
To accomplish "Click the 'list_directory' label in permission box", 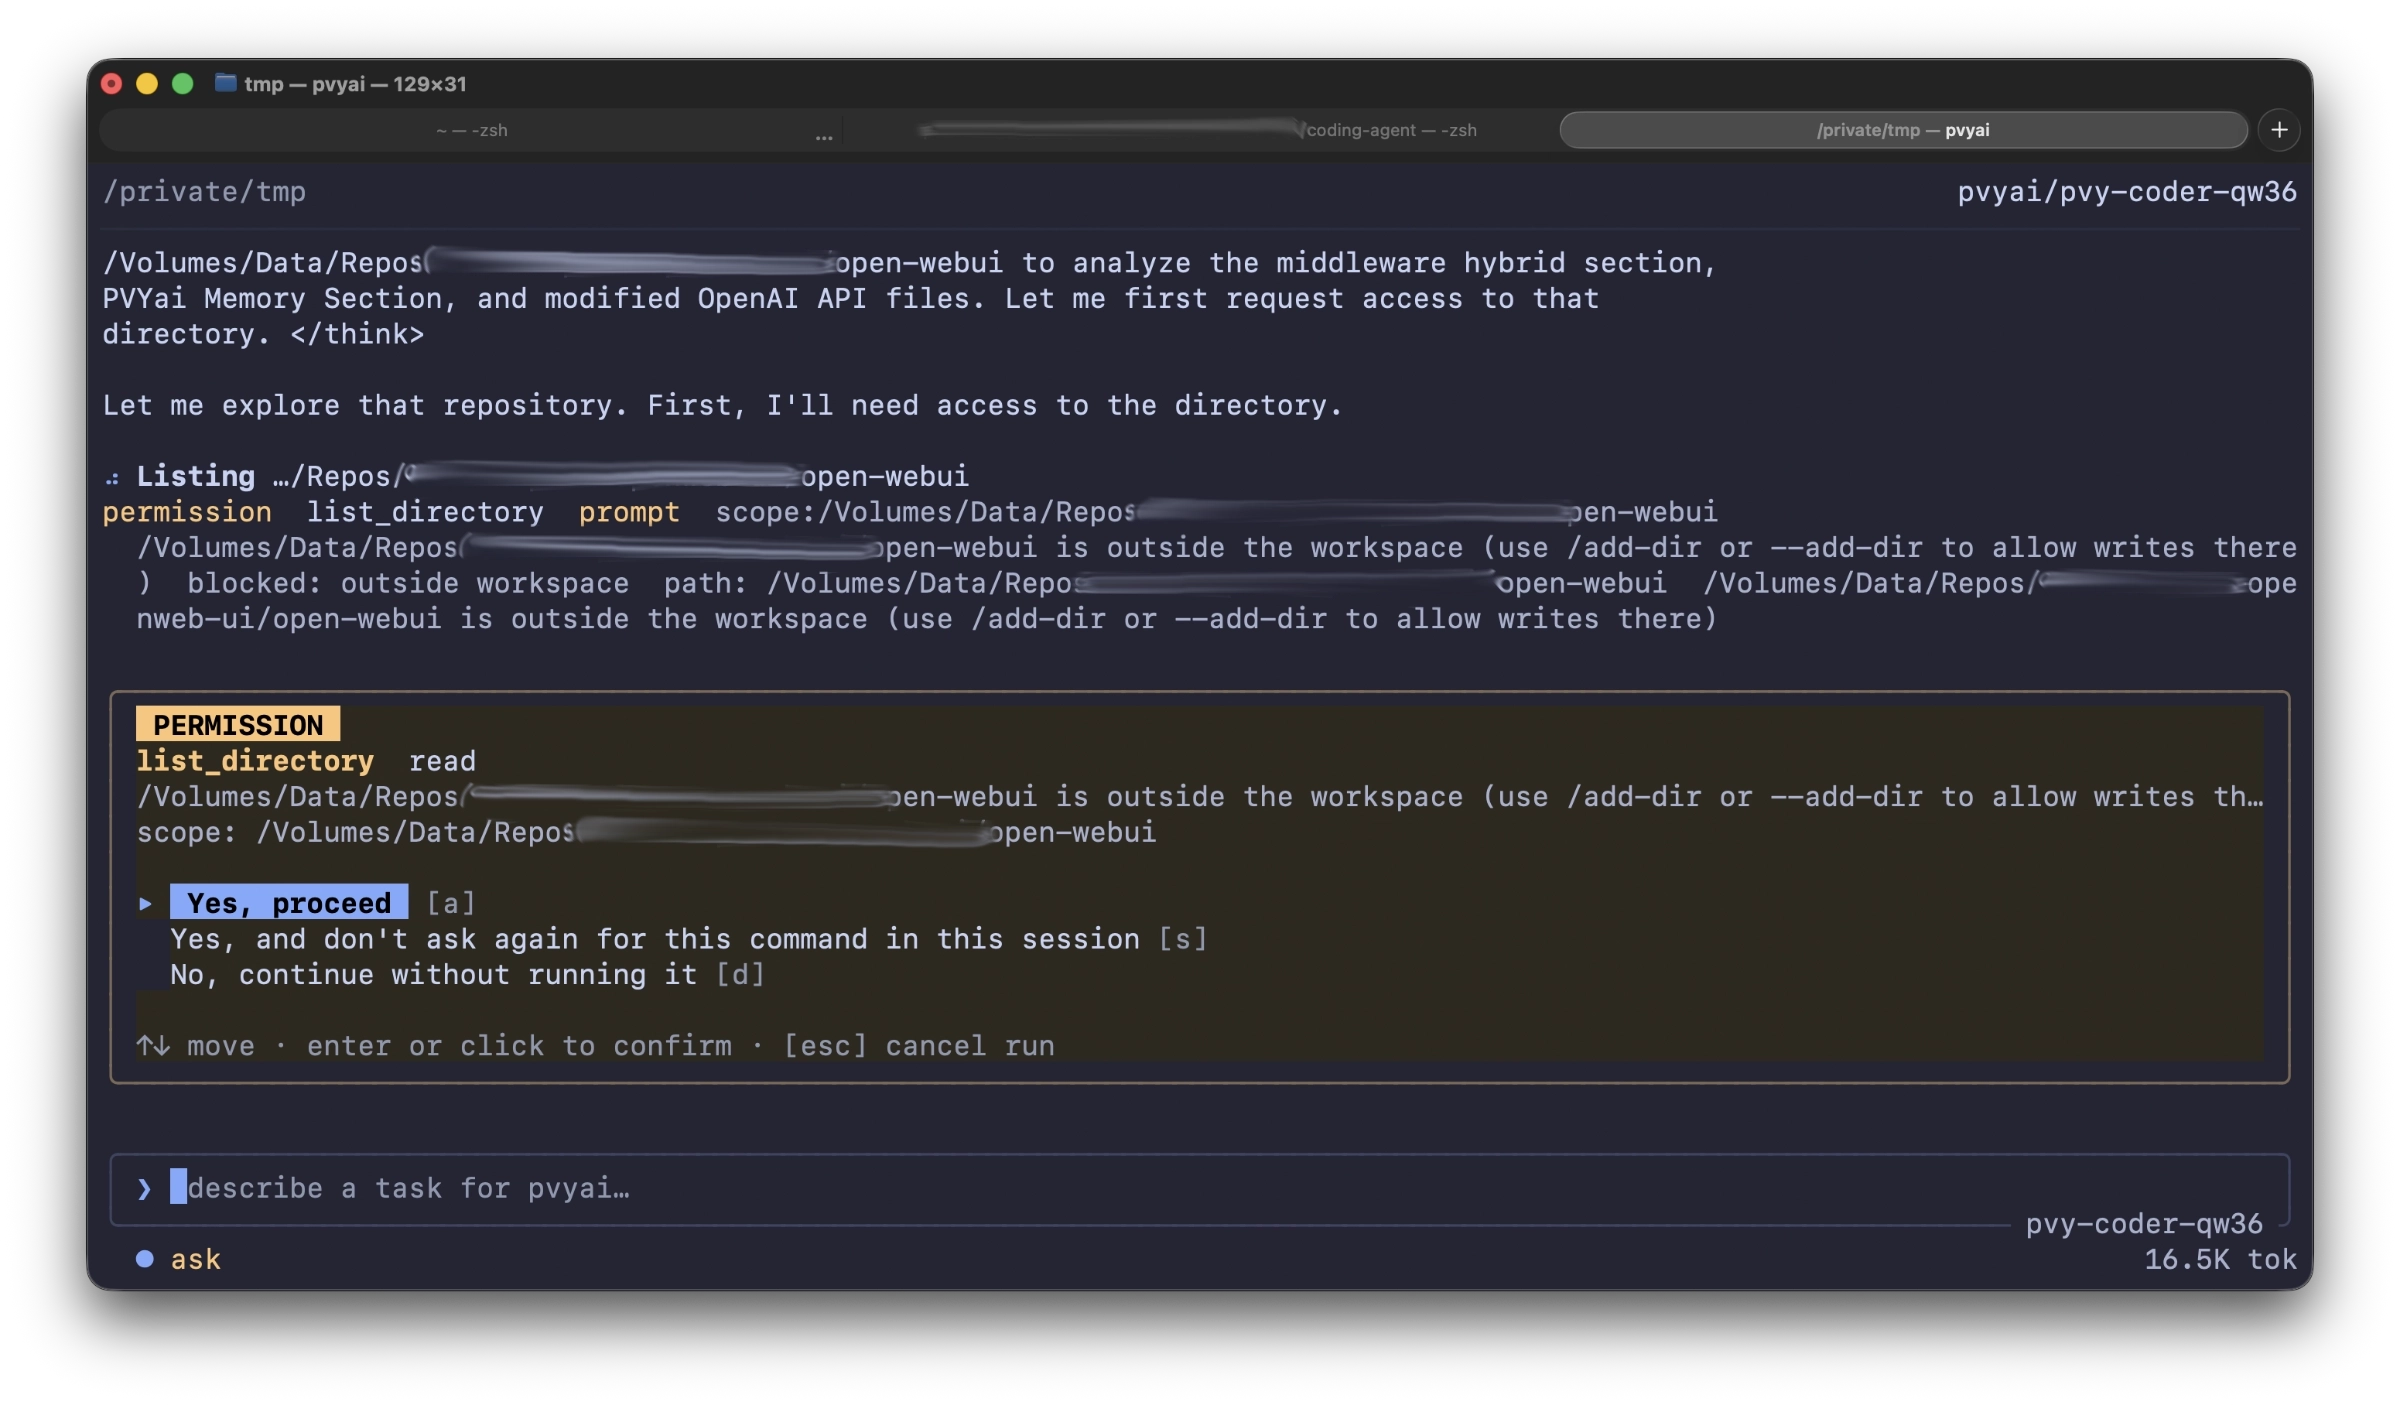I will 255,761.
